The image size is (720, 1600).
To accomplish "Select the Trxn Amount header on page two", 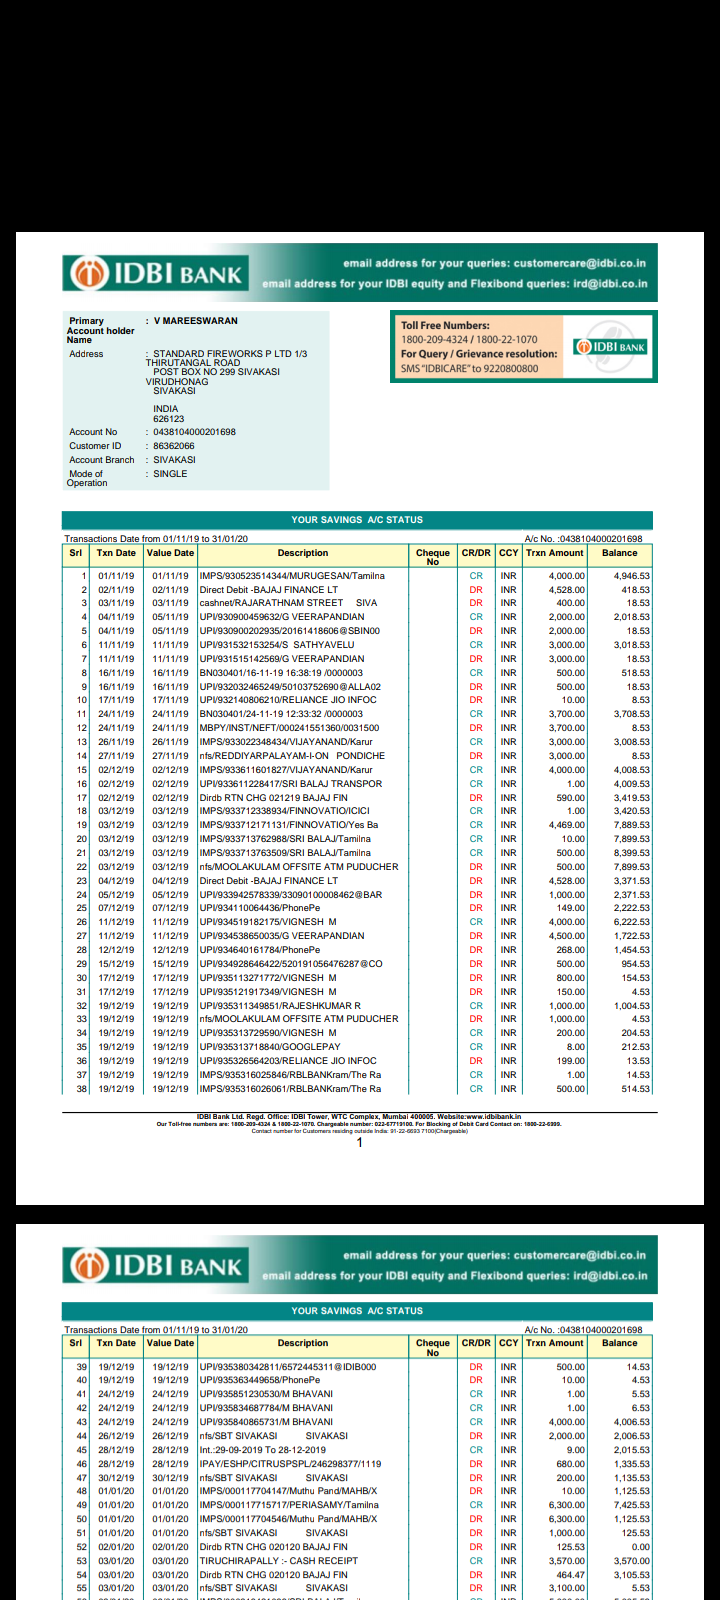I will pos(555,1343).
